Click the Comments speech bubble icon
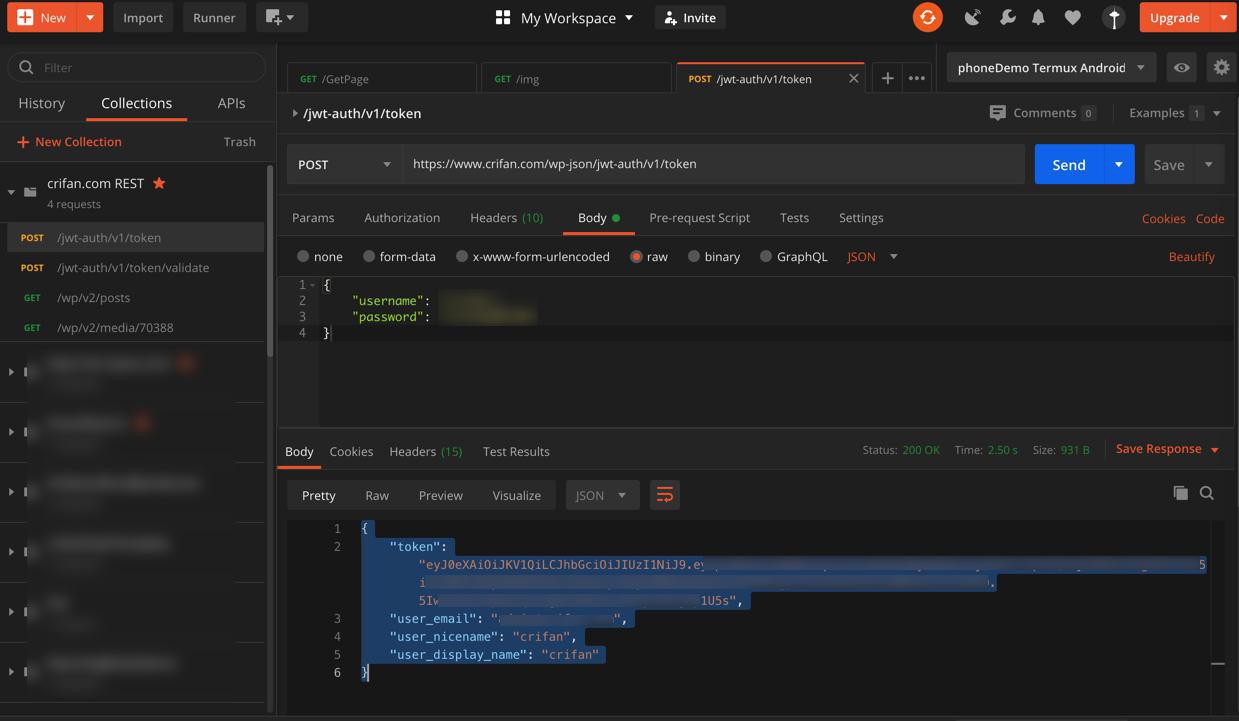Image resolution: width=1239 pixels, height=721 pixels. (x=997, y=113)
